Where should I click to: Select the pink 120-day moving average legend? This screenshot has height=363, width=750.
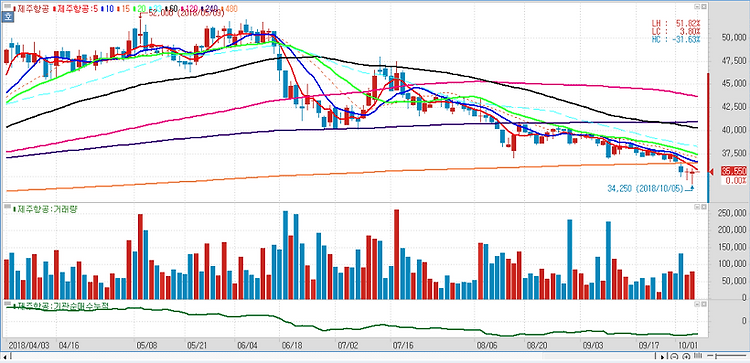(x=189, y=9)
